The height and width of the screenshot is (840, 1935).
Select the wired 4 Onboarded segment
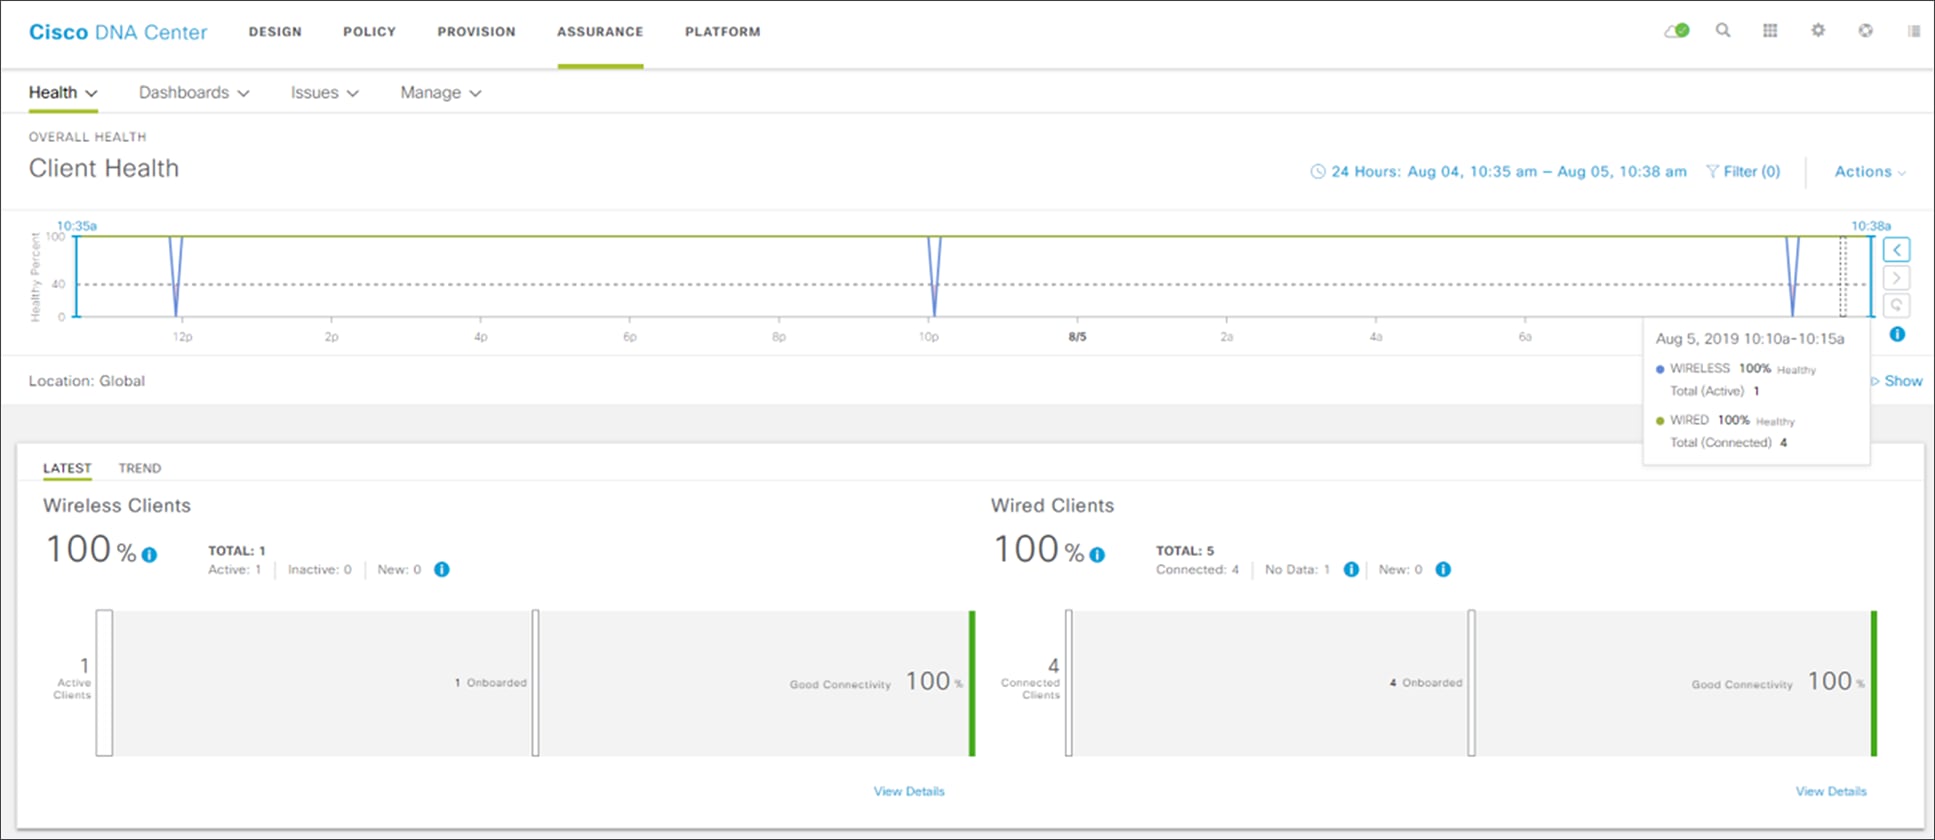pyautogui.click(x=1472, y=683)
